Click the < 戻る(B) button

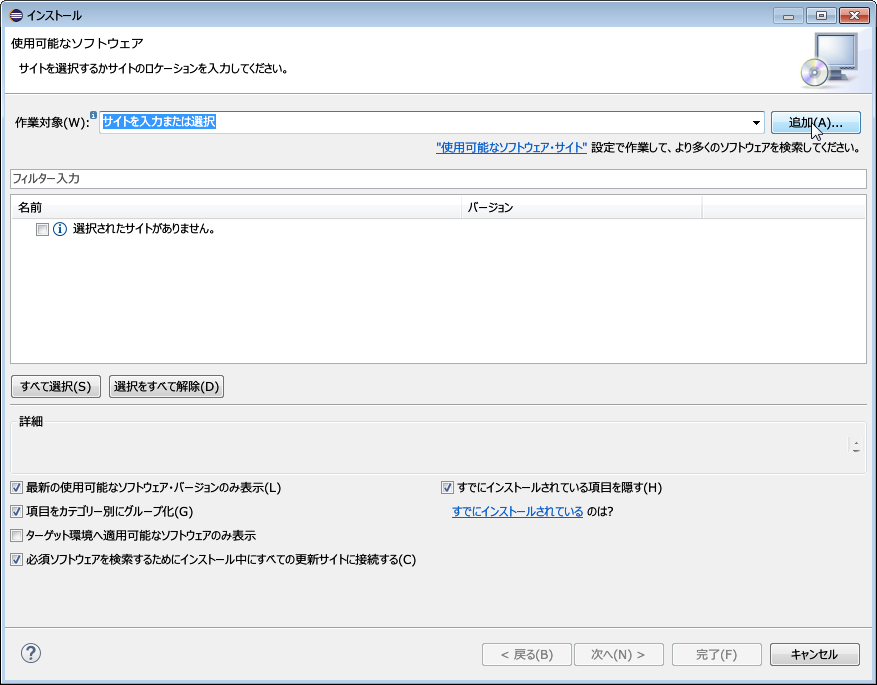tap(527, 654)
